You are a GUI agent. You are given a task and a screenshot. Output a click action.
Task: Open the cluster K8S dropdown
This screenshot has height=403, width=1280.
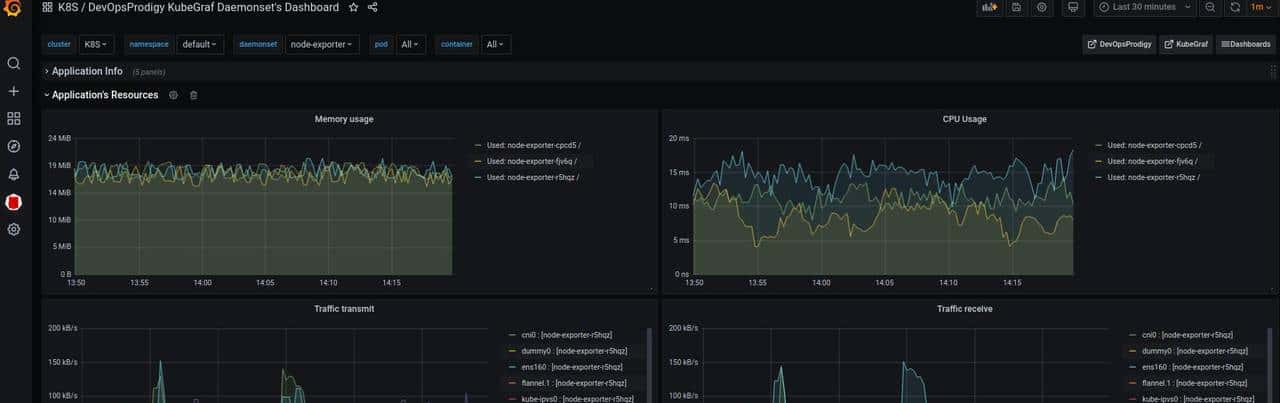96,44
